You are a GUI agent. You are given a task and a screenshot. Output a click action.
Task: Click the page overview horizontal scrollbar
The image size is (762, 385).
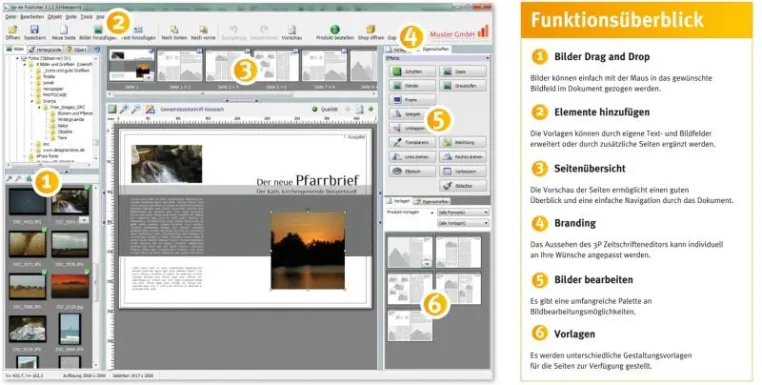(x=242, y=94)
